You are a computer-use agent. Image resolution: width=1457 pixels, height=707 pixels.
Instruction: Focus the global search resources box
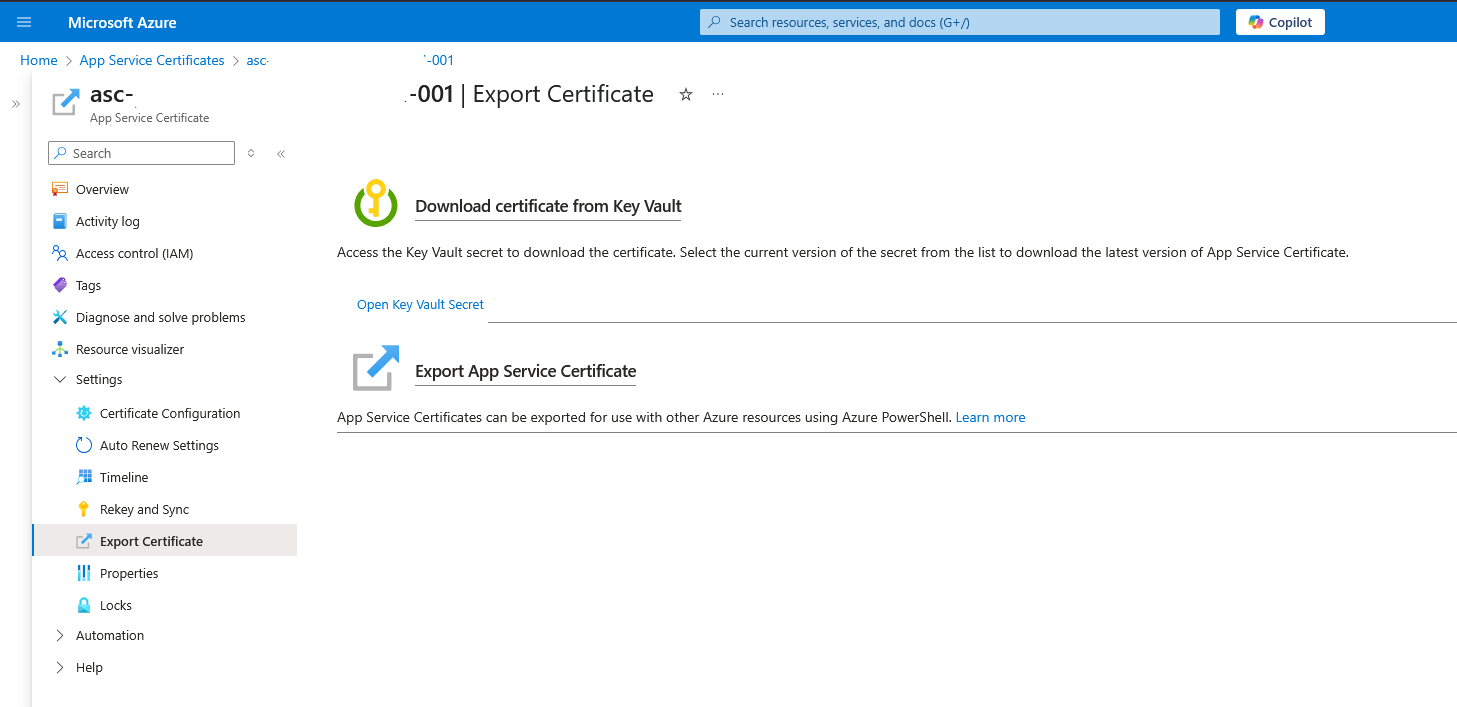coord(960,22)
